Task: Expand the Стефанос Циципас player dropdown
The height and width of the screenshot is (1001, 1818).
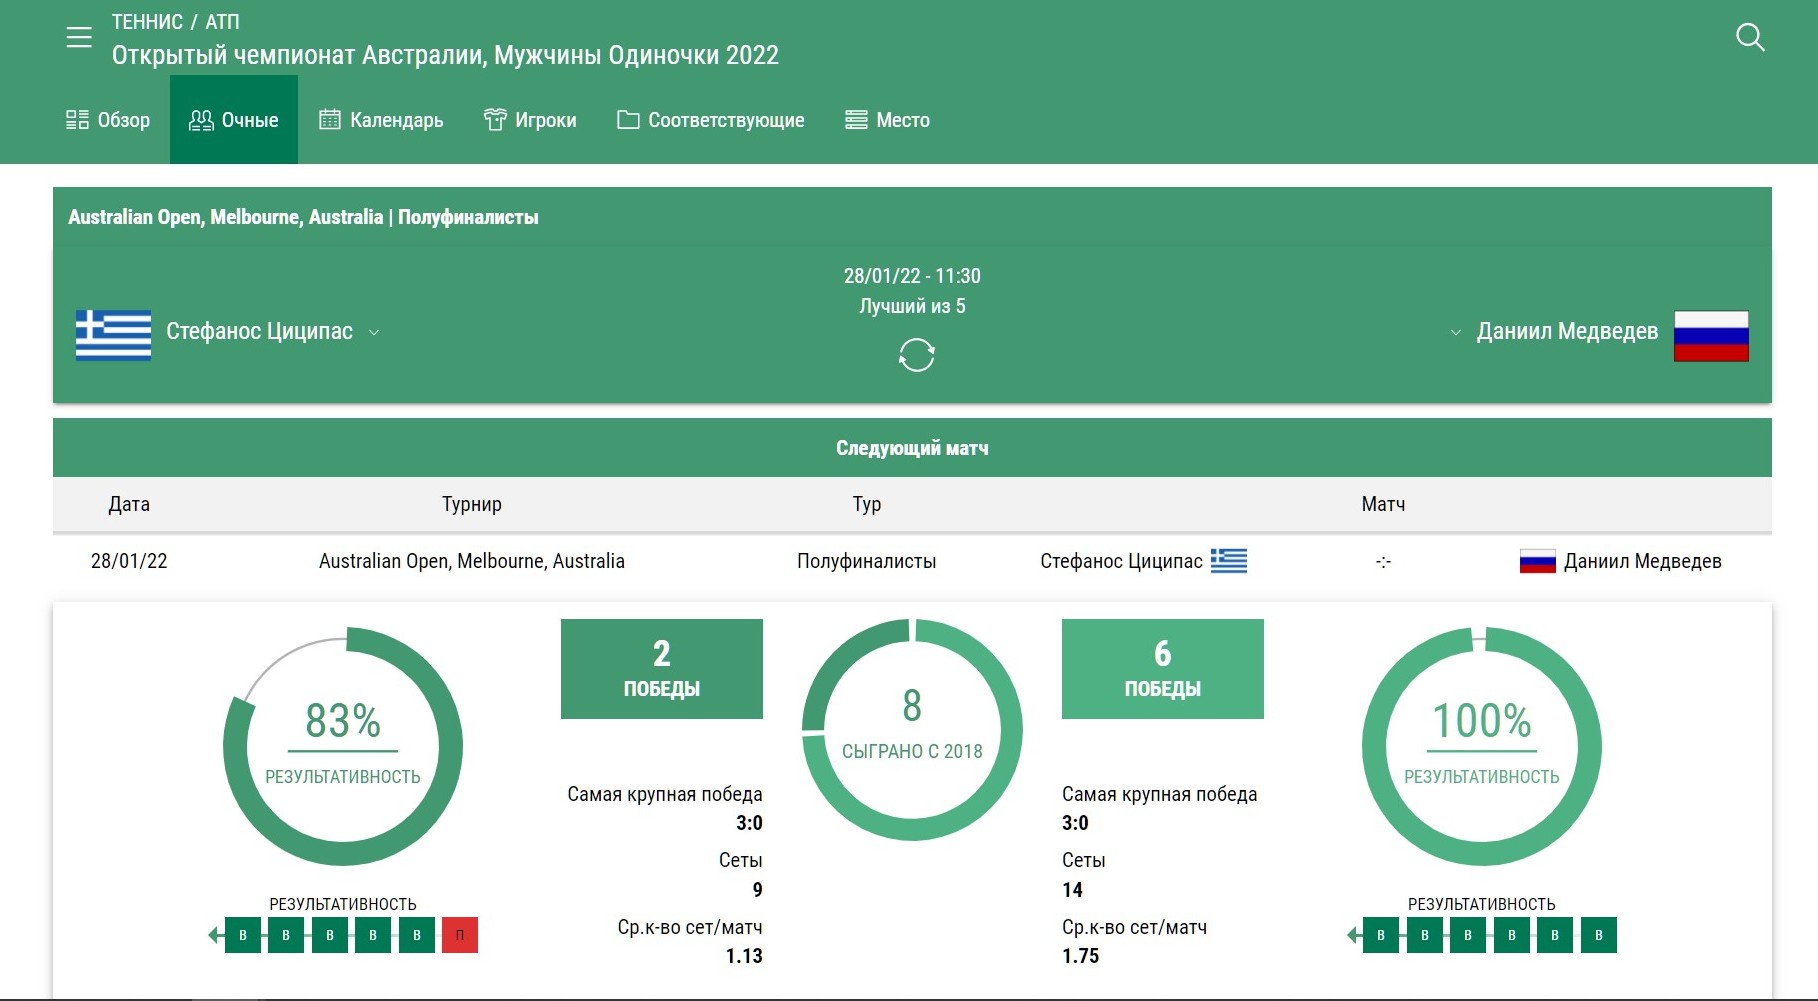Action: click(x=374, y=332)
